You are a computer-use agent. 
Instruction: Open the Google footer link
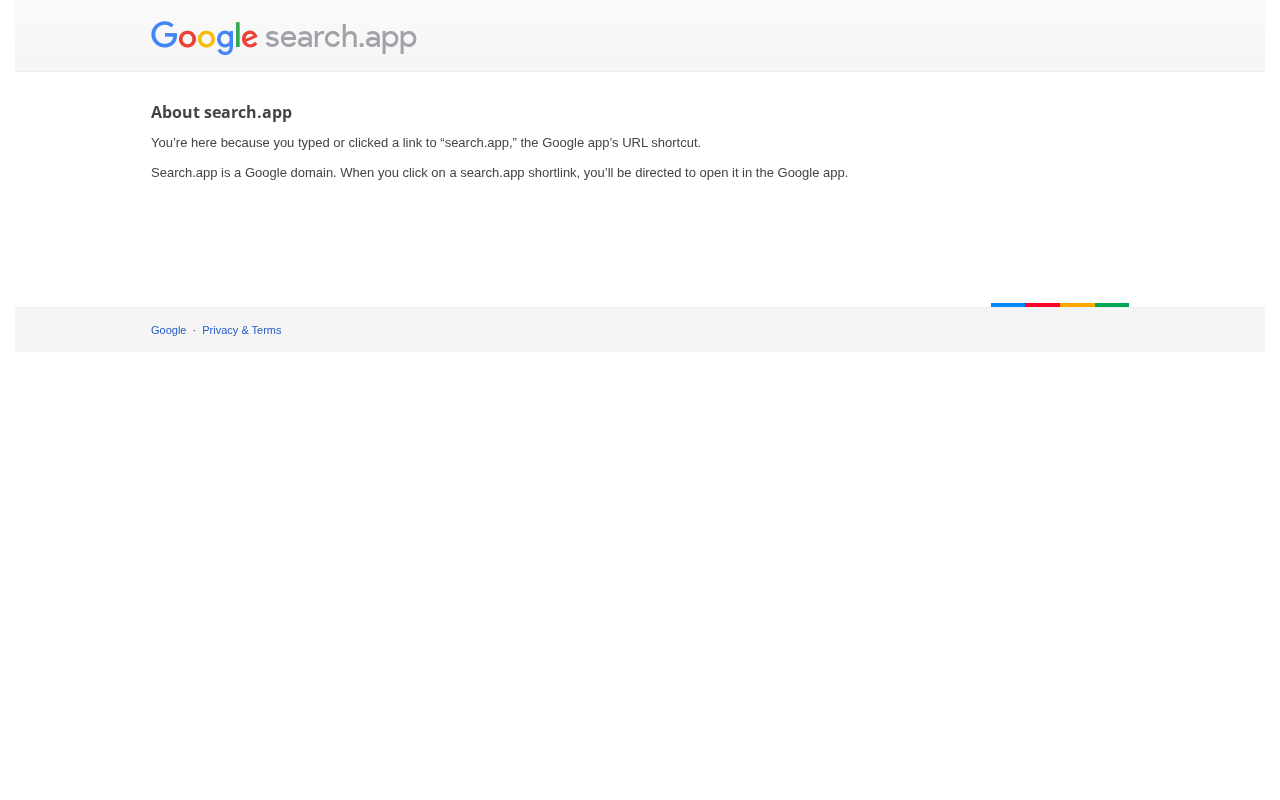[x=168, y=330]
